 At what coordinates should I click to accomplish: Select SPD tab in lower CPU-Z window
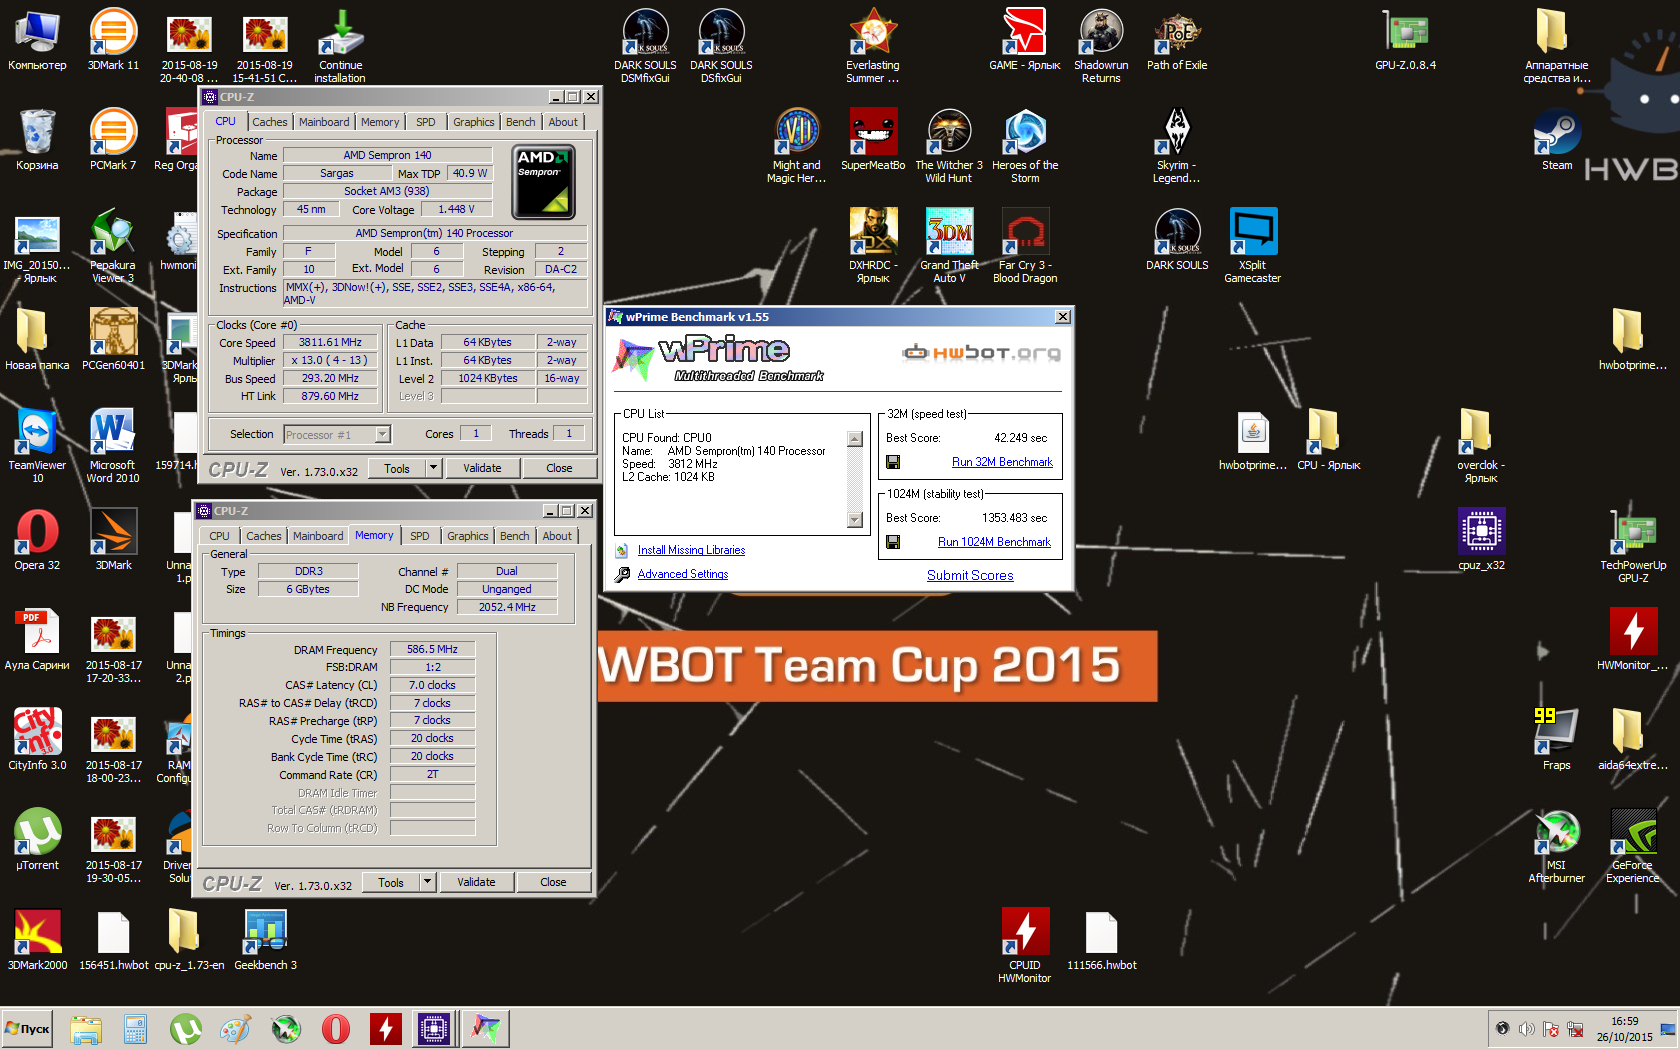point(420,536)
